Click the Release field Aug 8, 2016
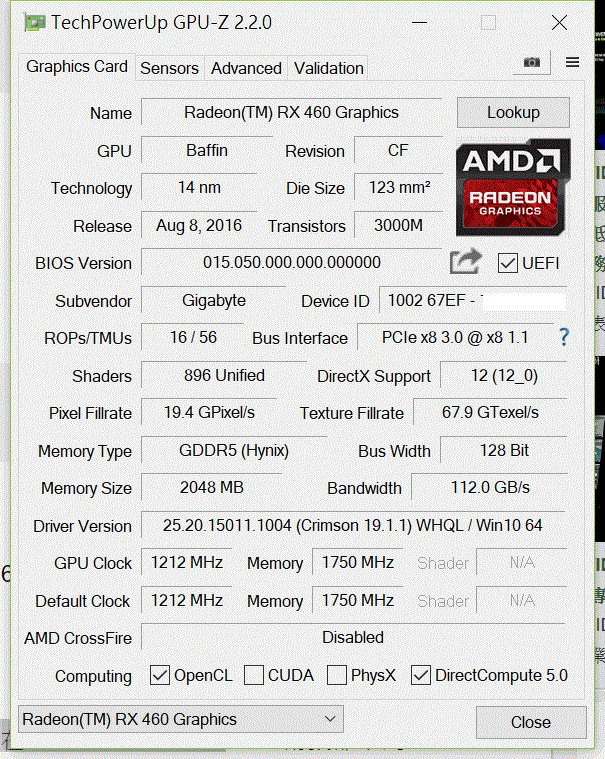The height and width of the screenshot is (759, 605). coord(199,225)
